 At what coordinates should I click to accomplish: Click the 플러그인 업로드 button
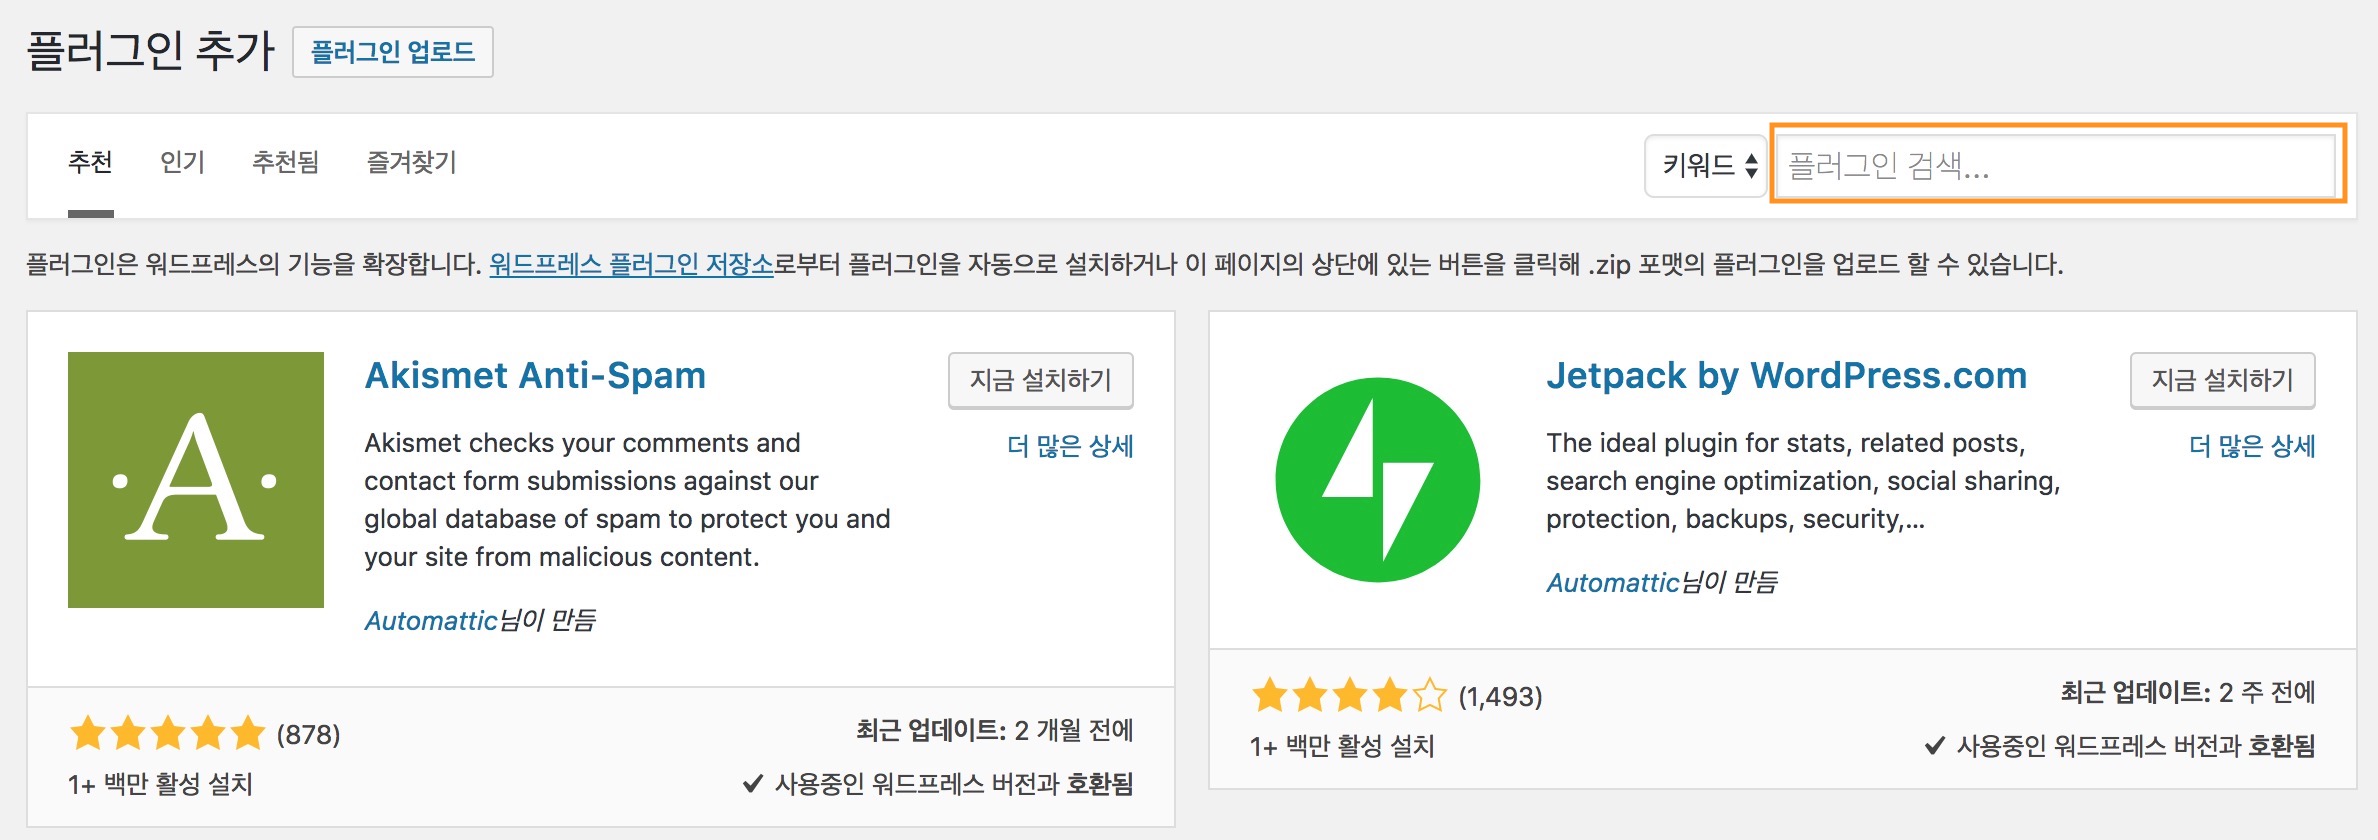coord(393,52)
